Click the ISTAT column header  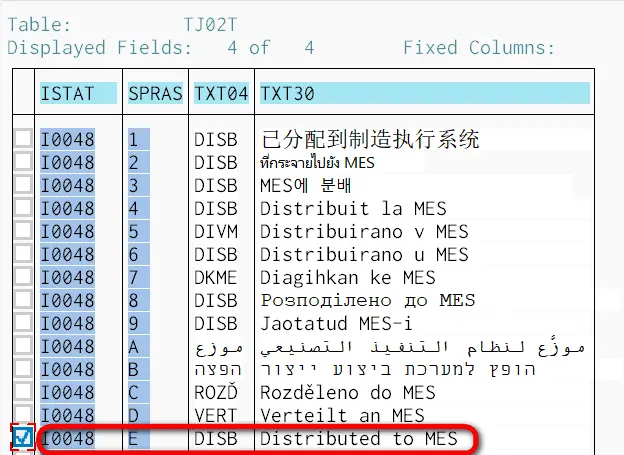[78, 94]
